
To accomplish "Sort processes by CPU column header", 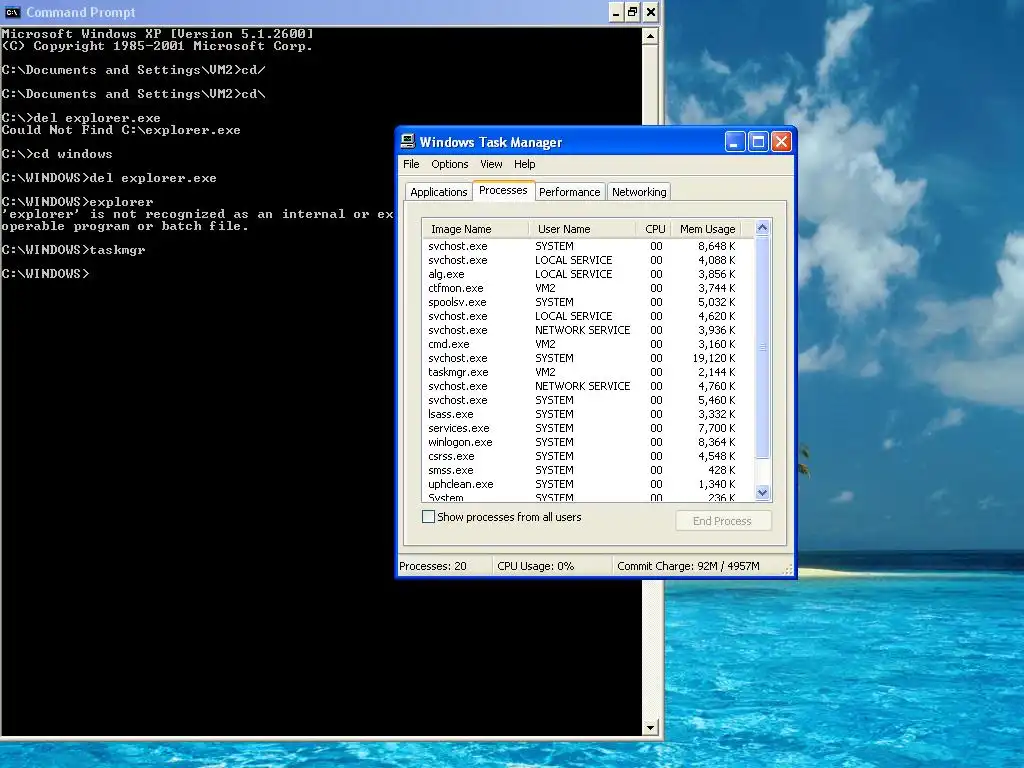I will point(654,229).
